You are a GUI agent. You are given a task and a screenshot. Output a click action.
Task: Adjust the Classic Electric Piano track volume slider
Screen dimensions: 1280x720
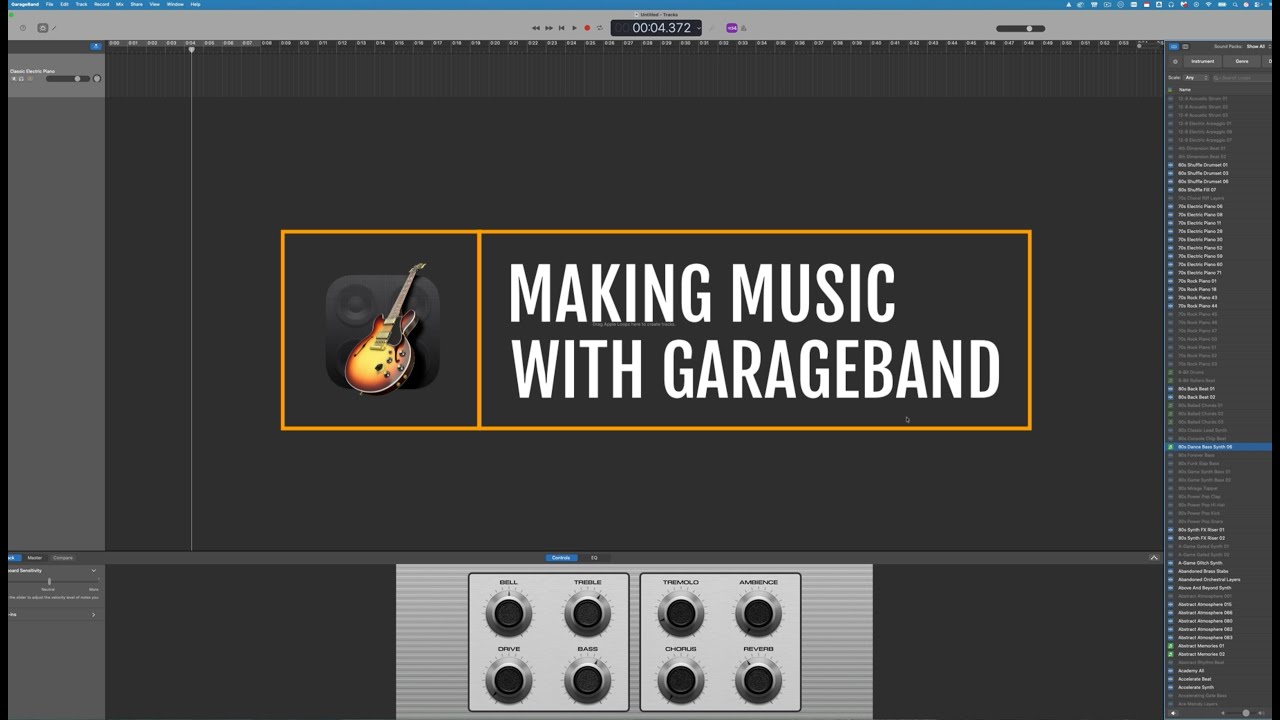coord(67,79)
